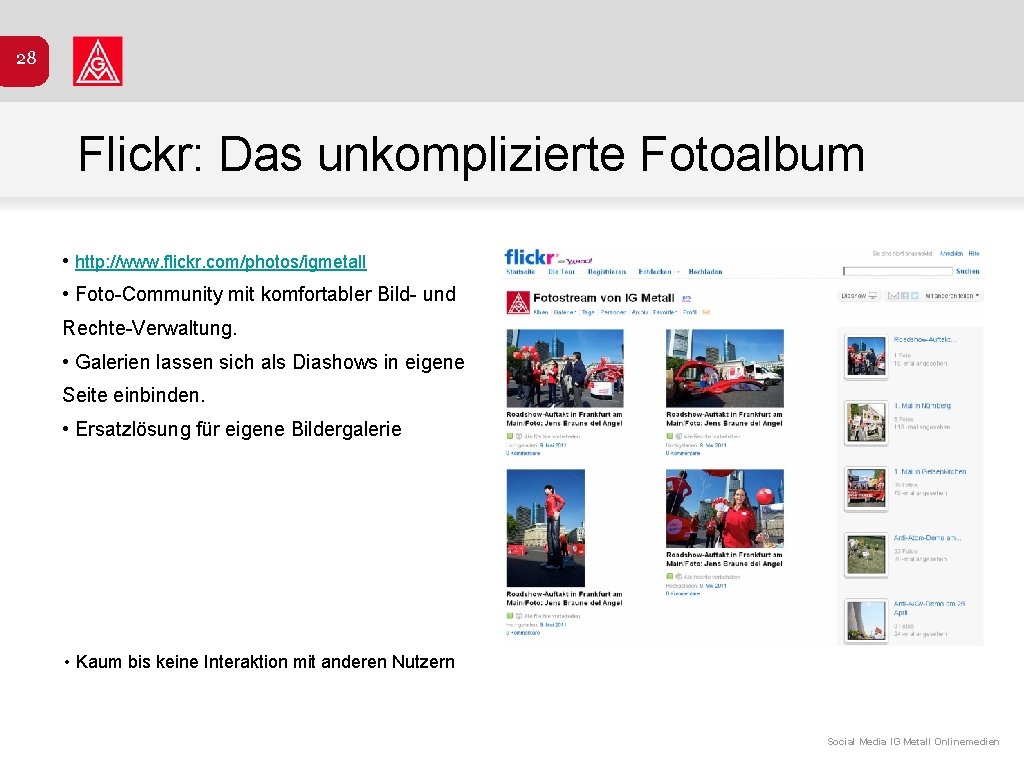This screenshot has width=1024, height=768.
Task: Open the 1. Mai in Gelsenkirchen album link
Action: [930, 472]
